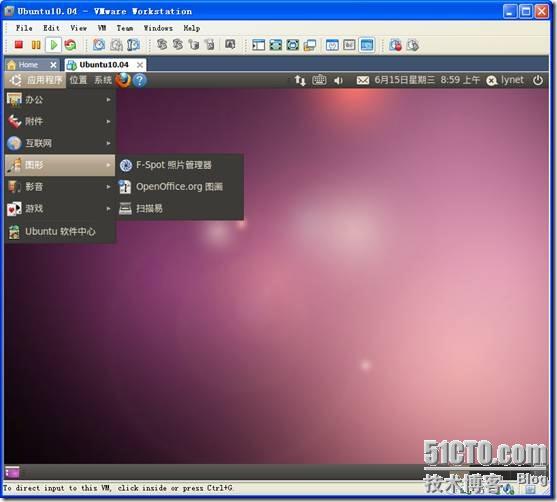557x502 pixels.
Task: Expand the 游戏 Games submenu
Action: [x=60, y=209]
